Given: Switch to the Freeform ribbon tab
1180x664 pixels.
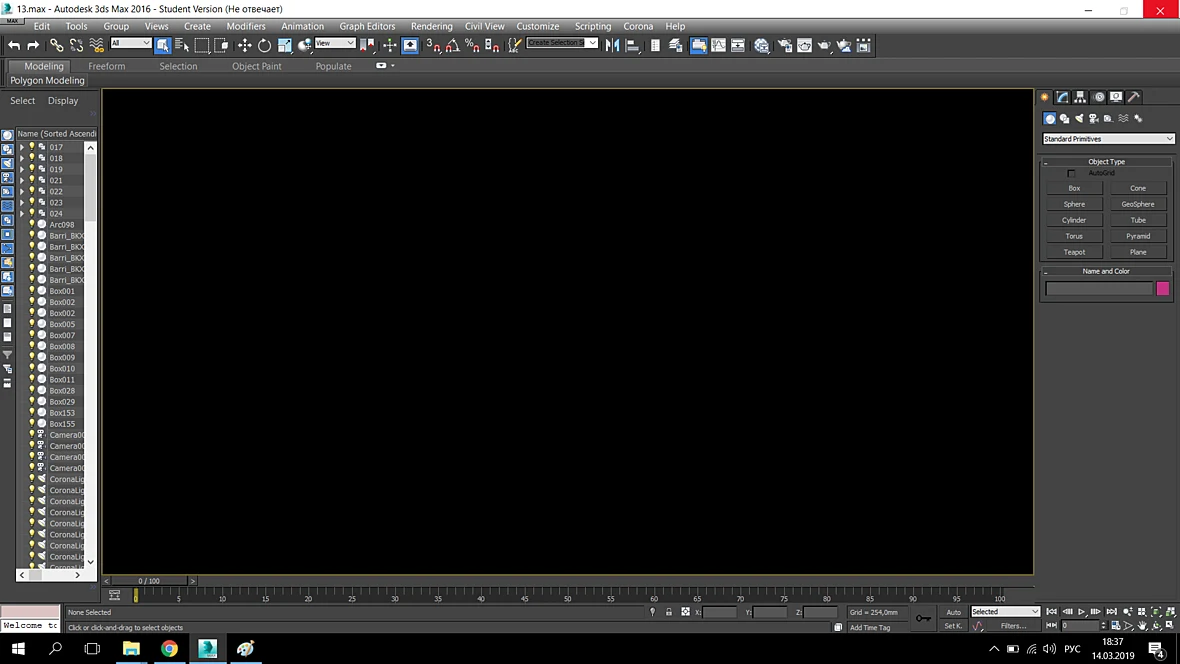Looking at the screenshot, I should coord(107,66).
